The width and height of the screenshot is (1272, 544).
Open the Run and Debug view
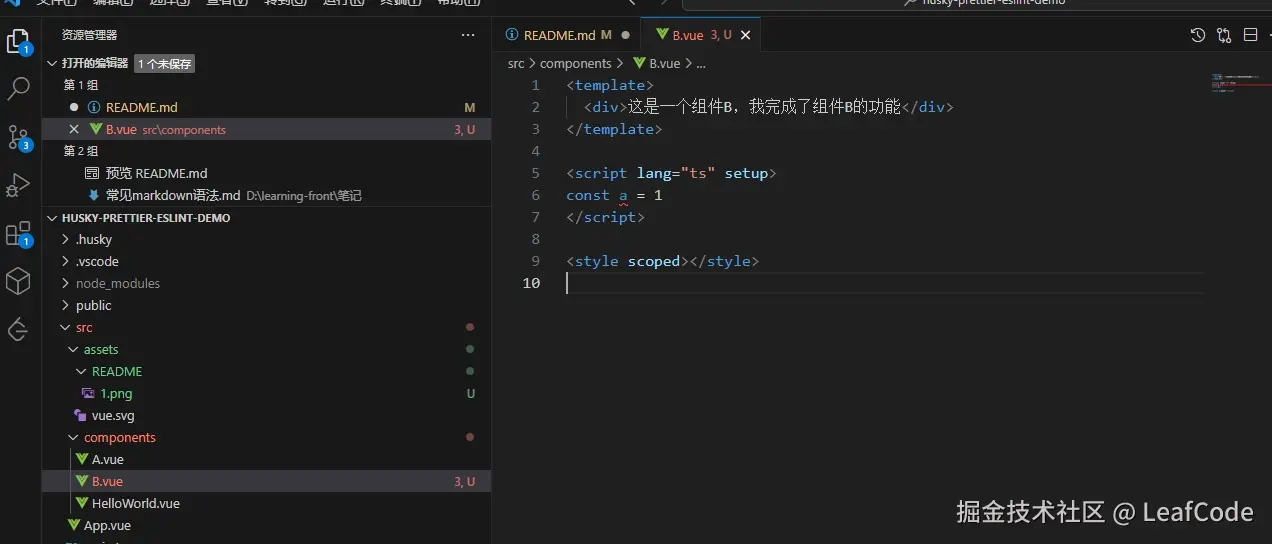[x=18, y=185]
